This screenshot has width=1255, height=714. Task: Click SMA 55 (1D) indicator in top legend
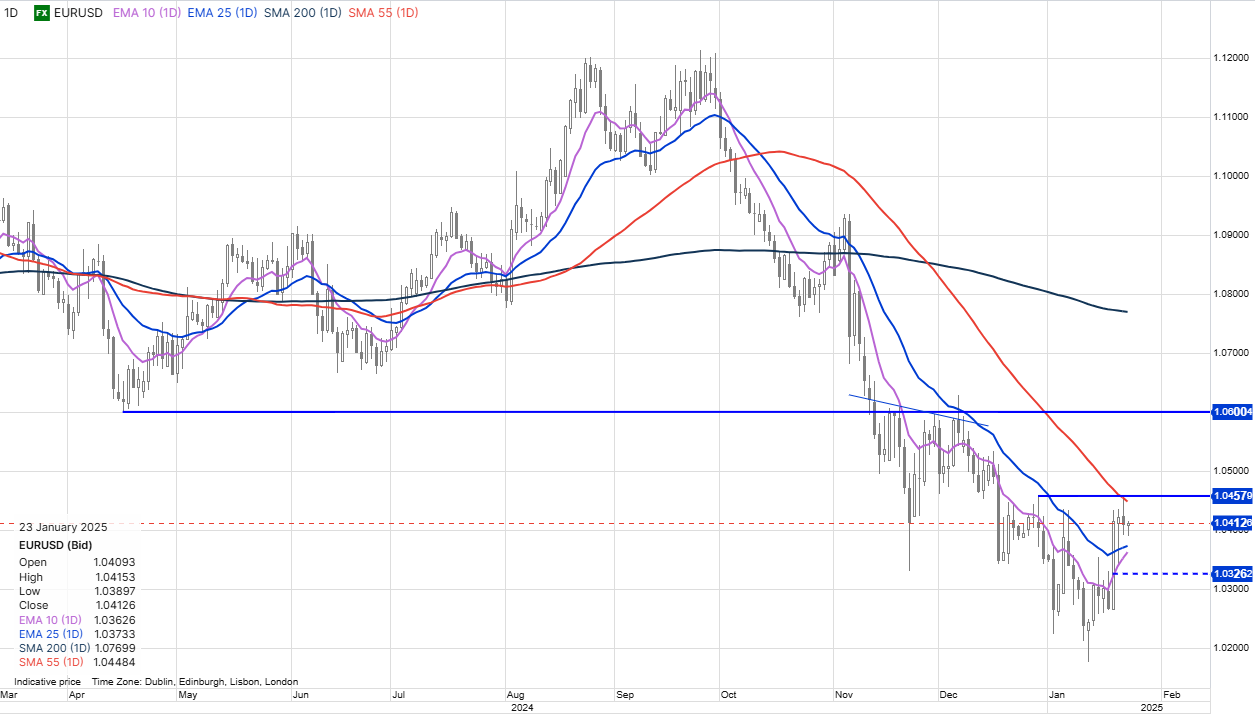(386, 13)
